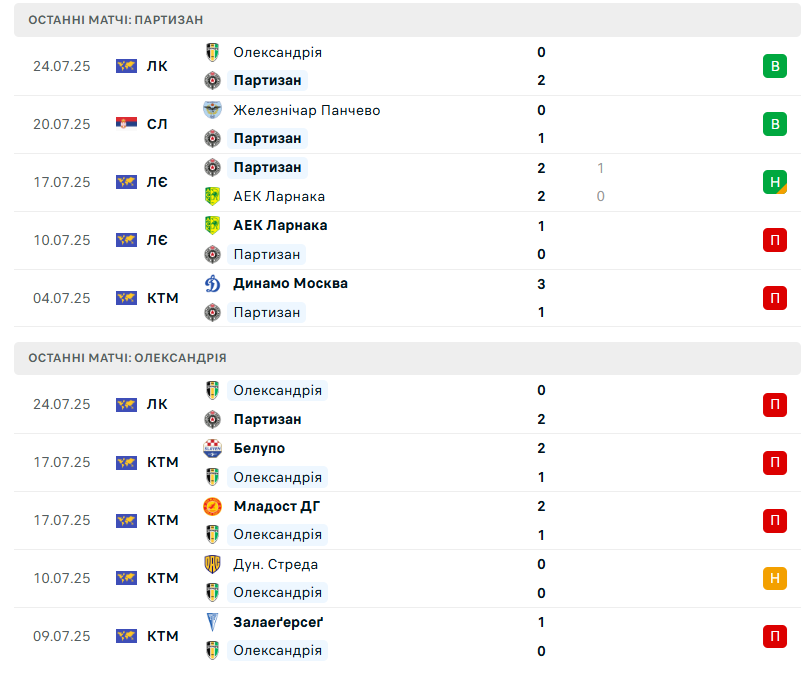Click the Serbian flag next to СЛ
The image size is (810, 673).
click(126, 124)
